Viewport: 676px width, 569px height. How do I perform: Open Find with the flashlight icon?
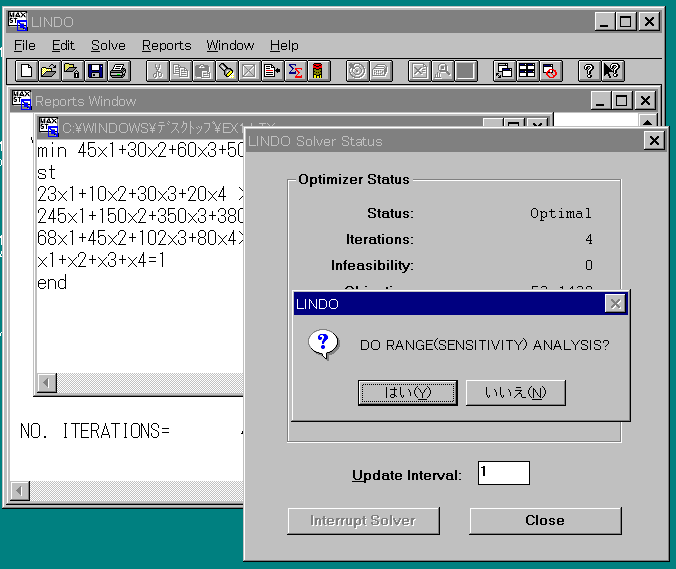(x=226, y=71)
